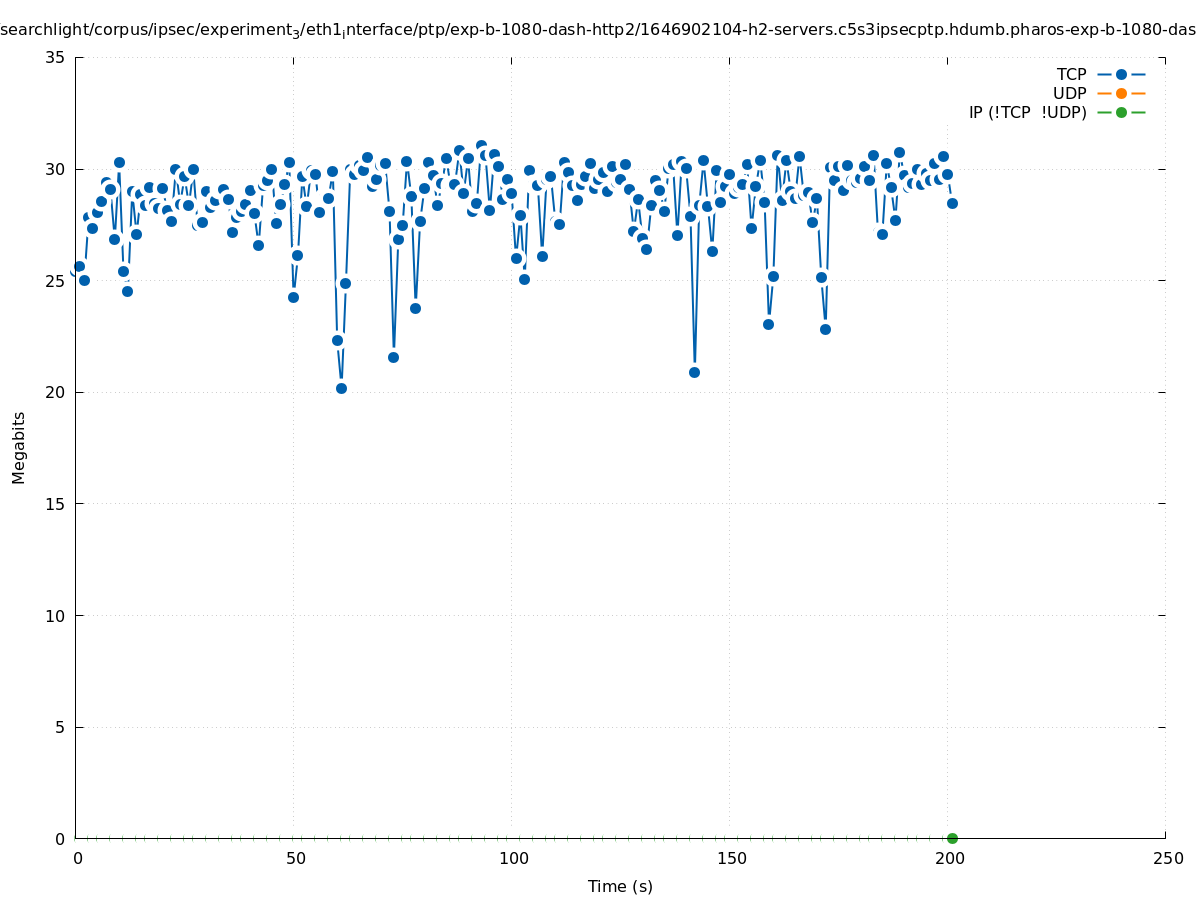Click the 'Megabits' y-axis label
This screenshot has height=900, width=1197.
pos(19,447)
